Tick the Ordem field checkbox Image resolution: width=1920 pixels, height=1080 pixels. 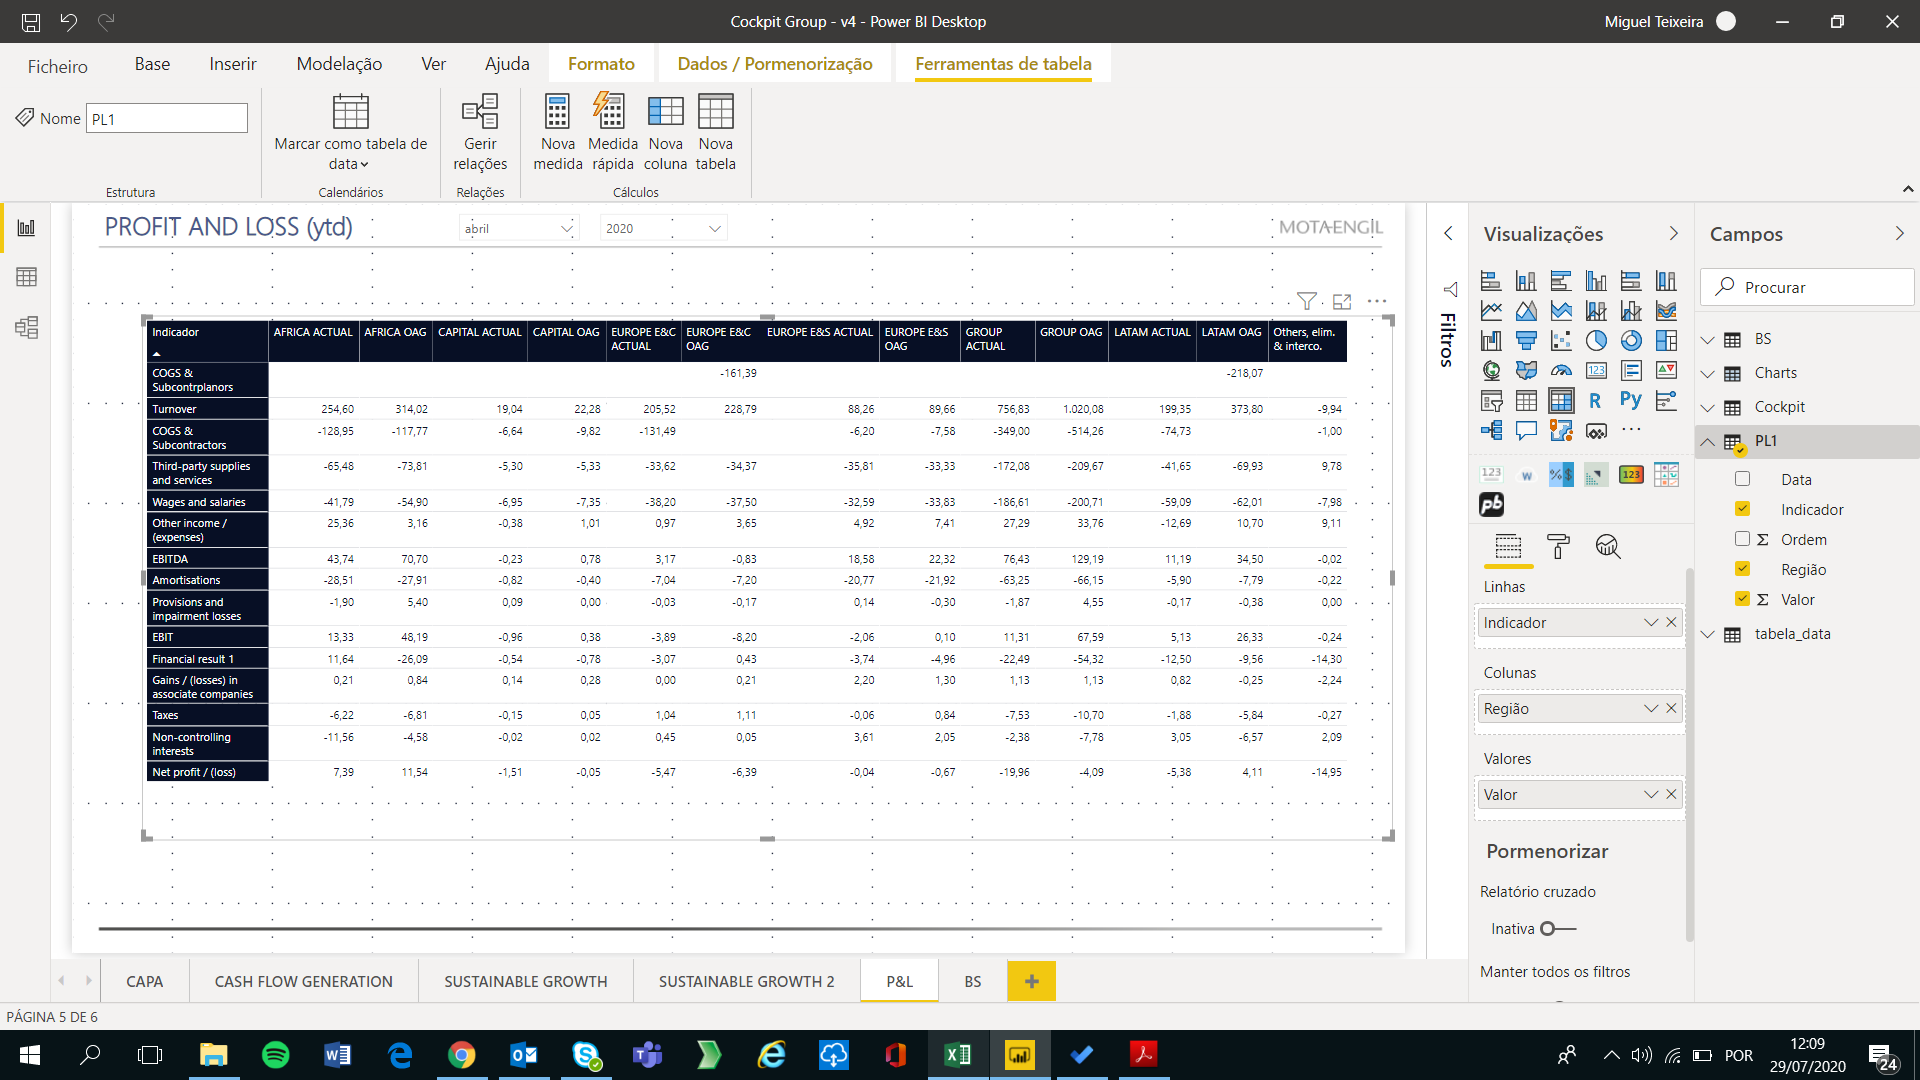[x=1742, y=539]
